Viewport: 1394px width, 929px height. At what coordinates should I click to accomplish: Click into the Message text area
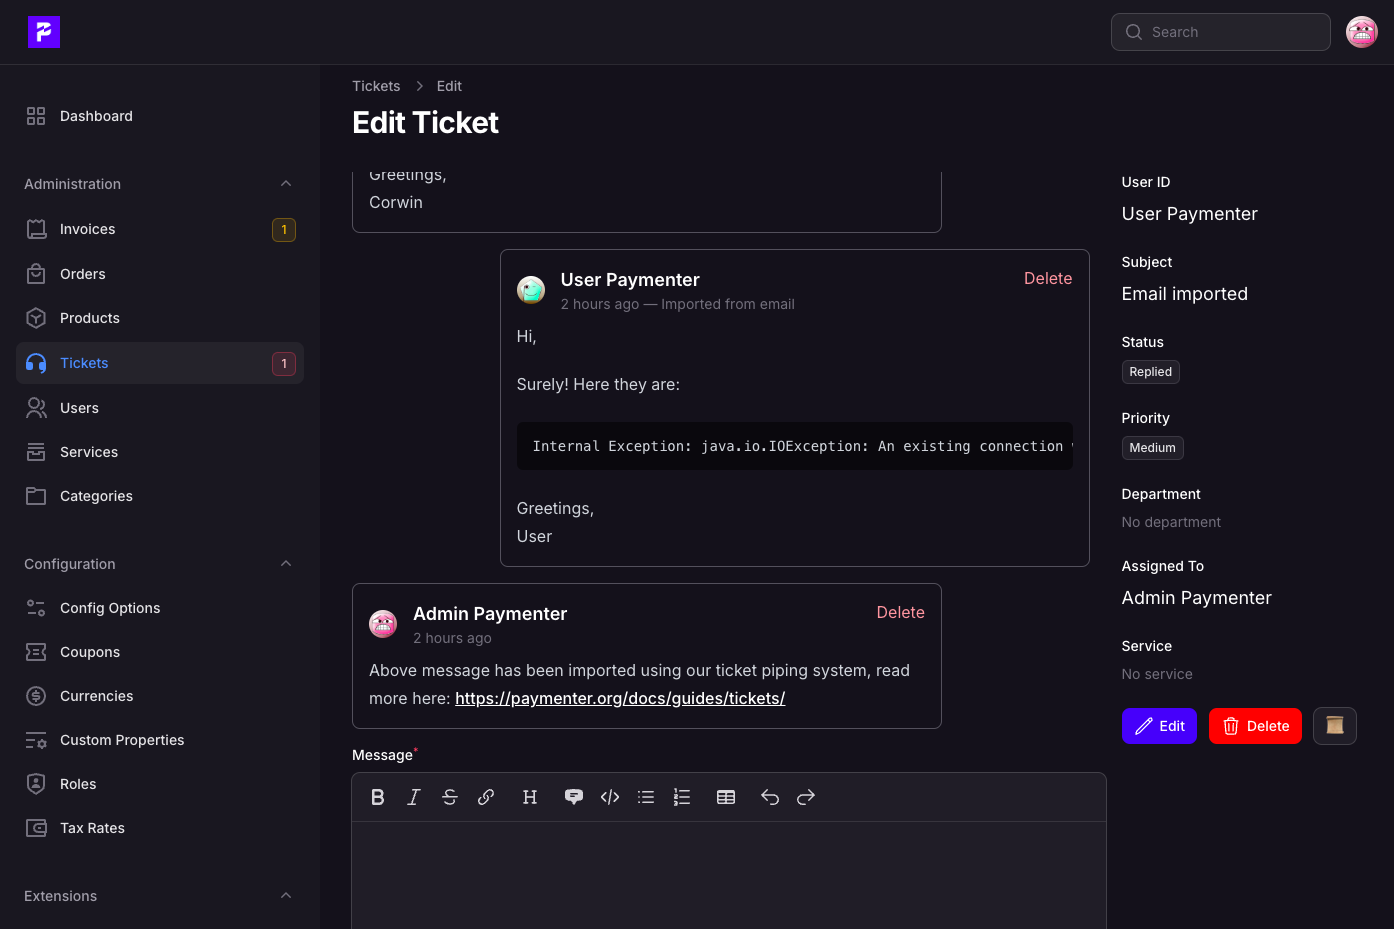(x=729, y=875)
